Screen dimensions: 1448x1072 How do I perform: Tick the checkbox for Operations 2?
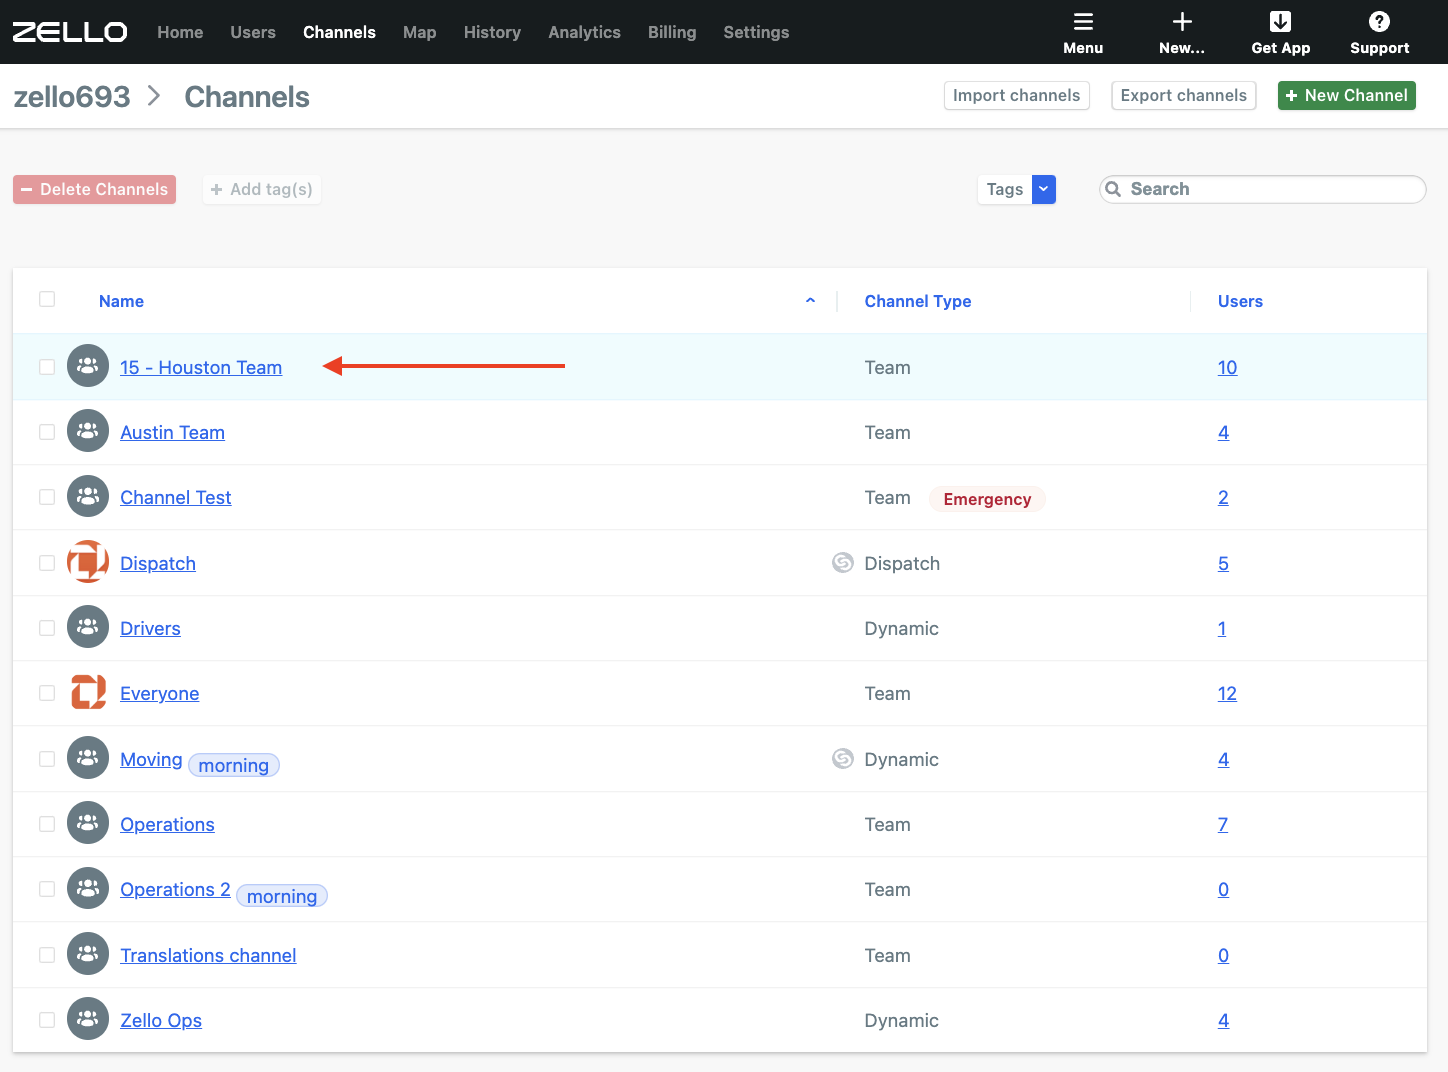(47, 889)
